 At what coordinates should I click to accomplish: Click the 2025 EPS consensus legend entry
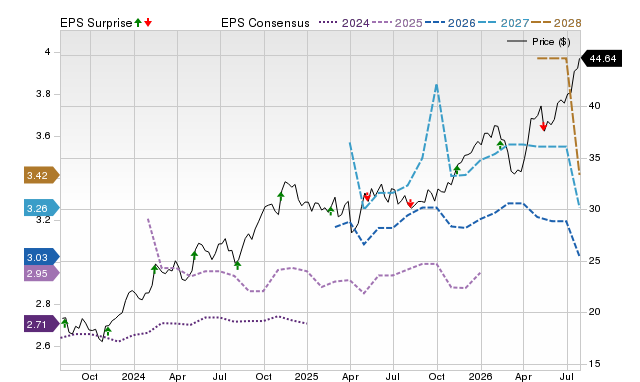pos(397,23)
